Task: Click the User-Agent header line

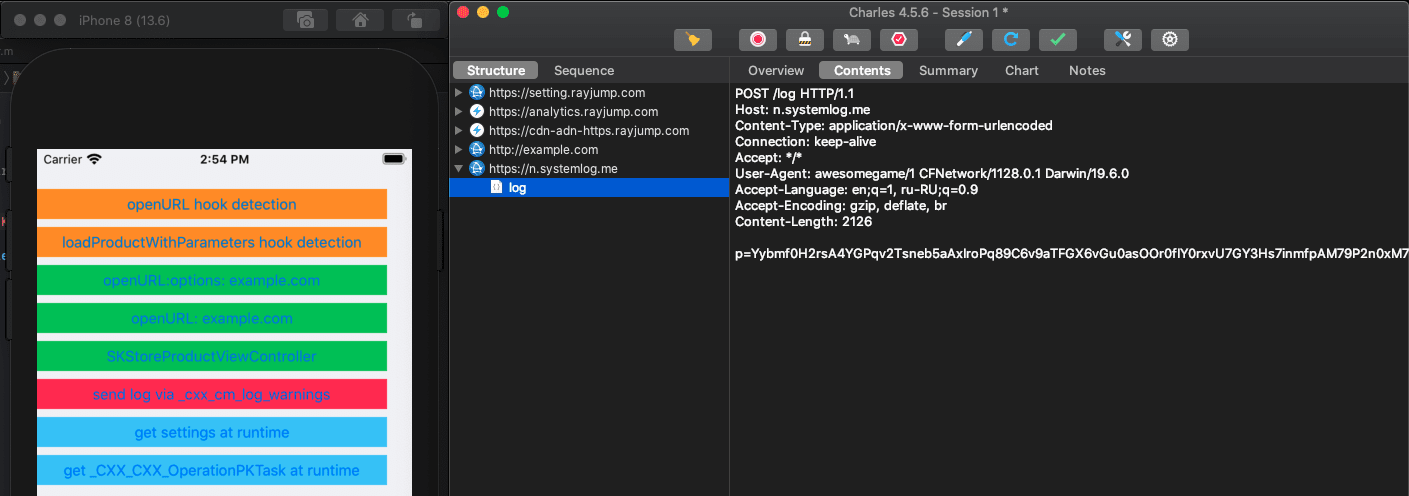Action: coord(932,174)
